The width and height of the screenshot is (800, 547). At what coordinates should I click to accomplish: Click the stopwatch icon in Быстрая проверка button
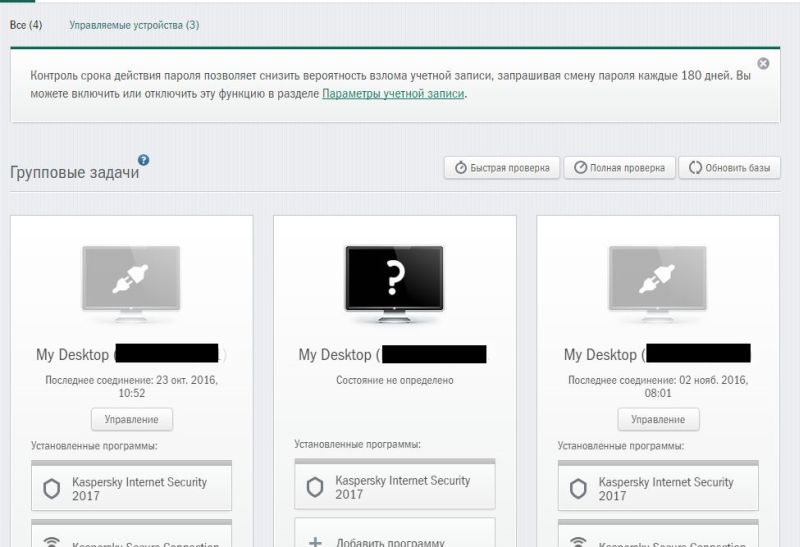tap(461, 168)
